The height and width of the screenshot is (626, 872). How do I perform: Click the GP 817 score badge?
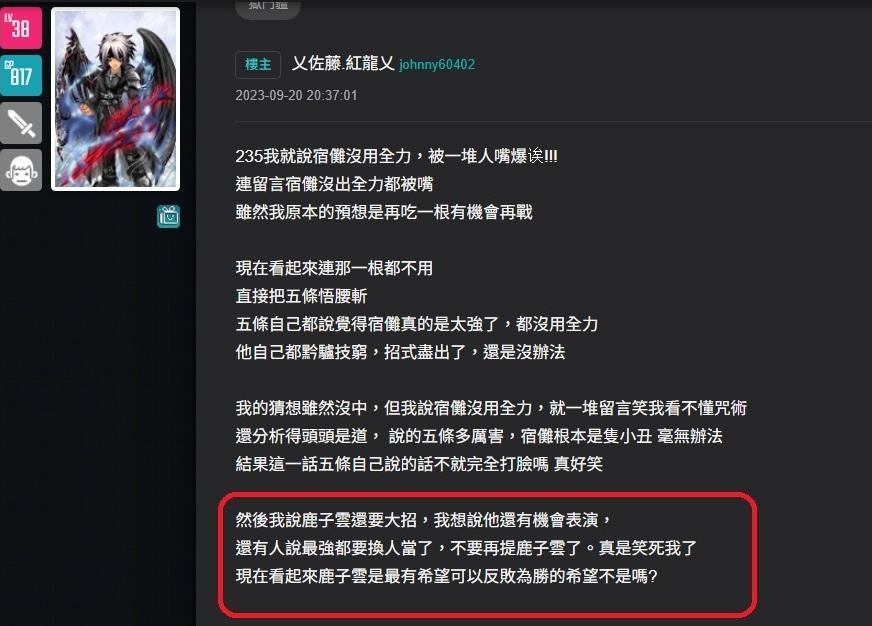pyautogui.click(x=21, y=75)
